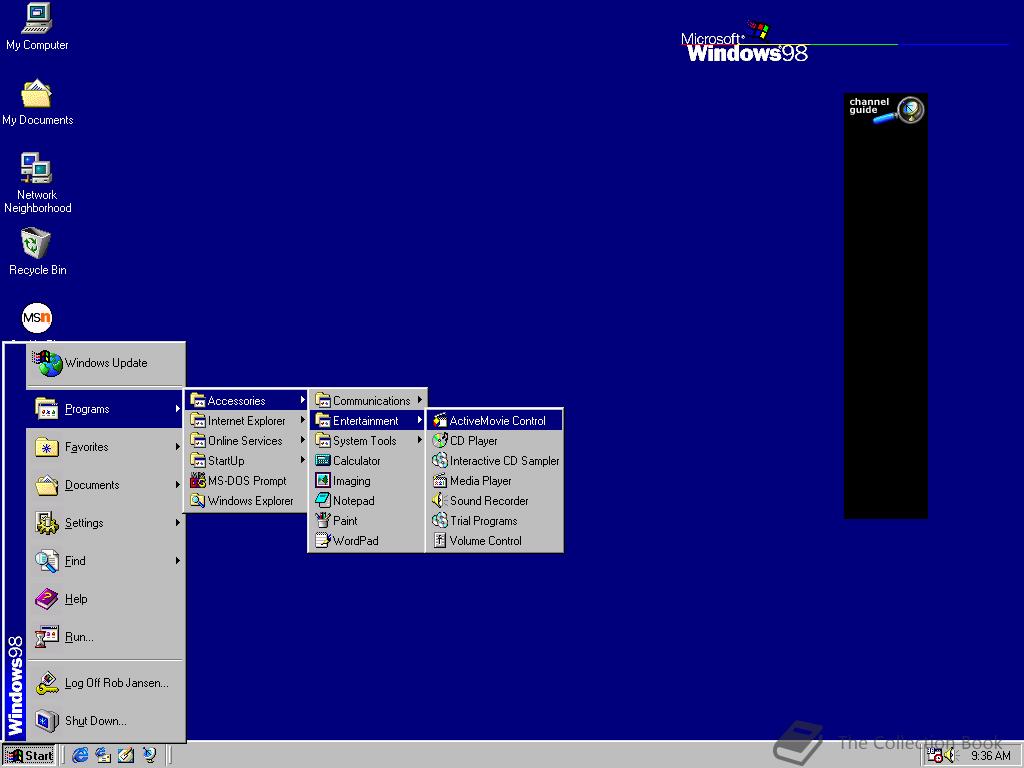
Task: Choose Log Off Rob Jansen...
Action: pyautogui.click(x=104, y=682)
